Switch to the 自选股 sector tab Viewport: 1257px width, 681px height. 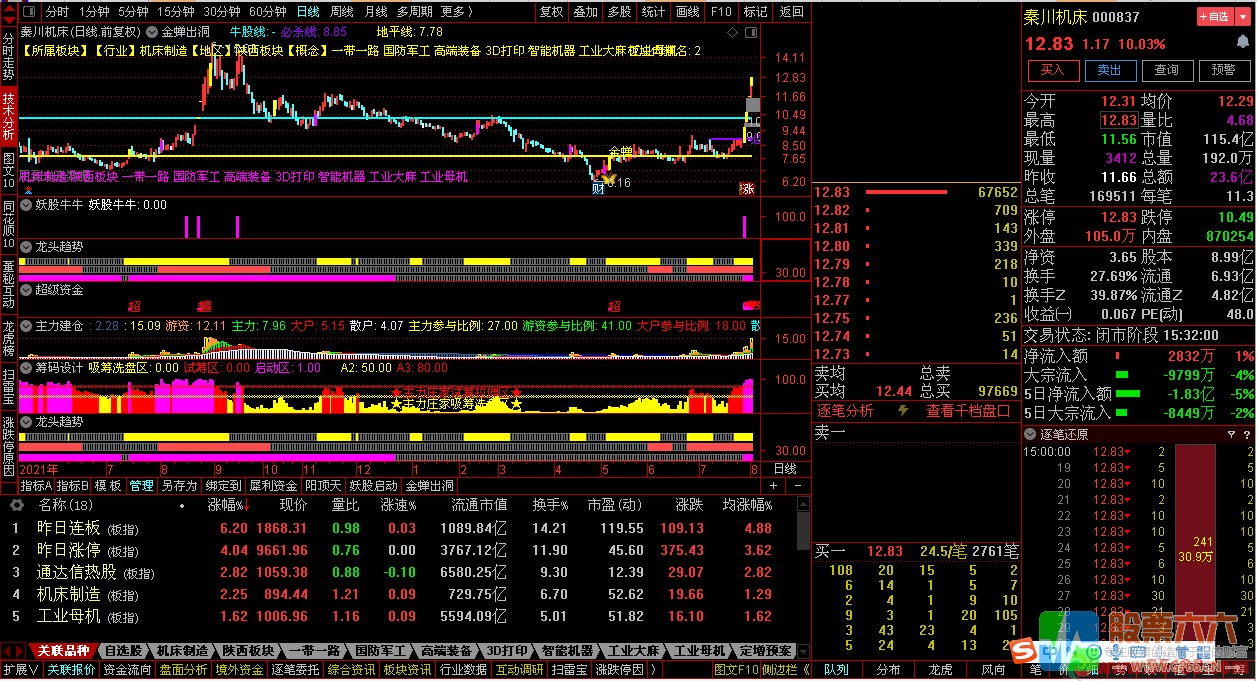(123, 651)
